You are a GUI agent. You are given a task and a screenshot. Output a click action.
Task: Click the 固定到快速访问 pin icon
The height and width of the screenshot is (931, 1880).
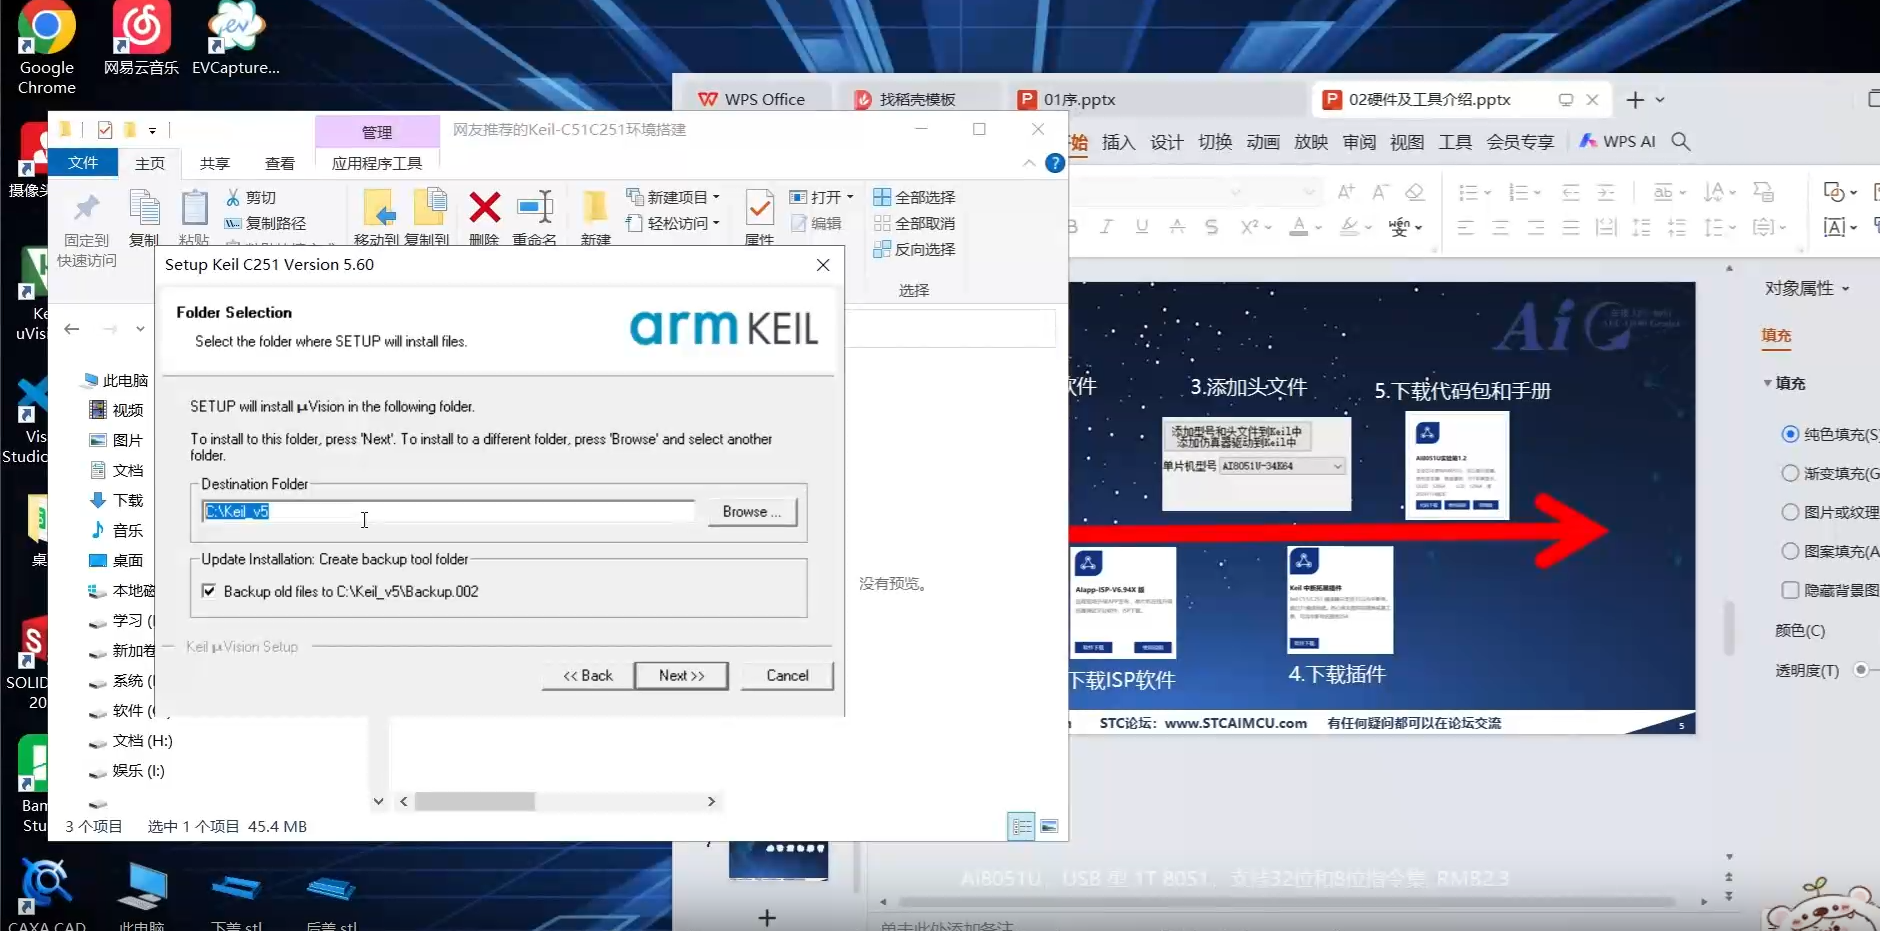(87, 208)
